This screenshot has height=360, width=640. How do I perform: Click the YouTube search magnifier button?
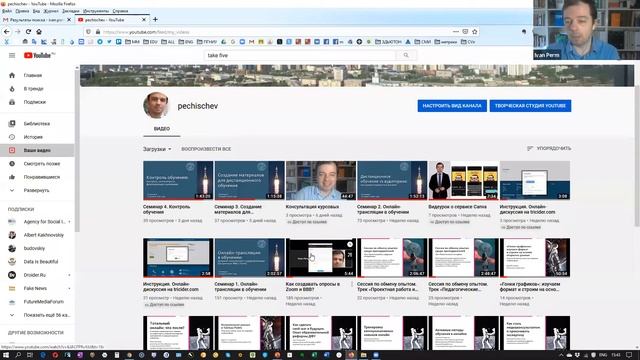click(406, 55)
